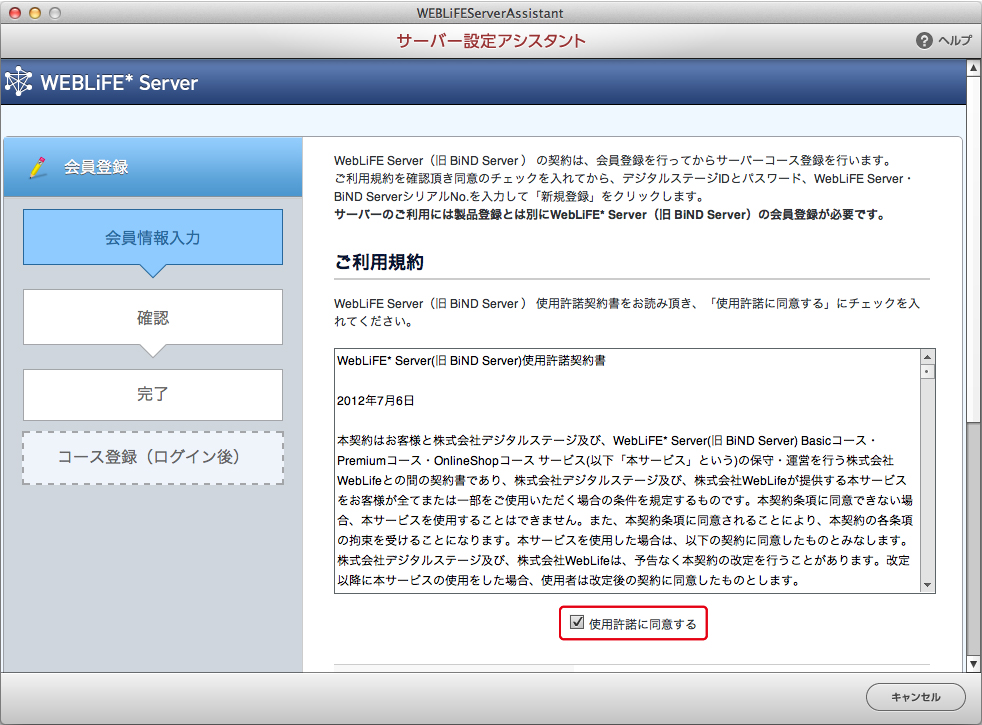Click main window scrollbar down arrow
982x725 pixels.
tap(973, 664)
